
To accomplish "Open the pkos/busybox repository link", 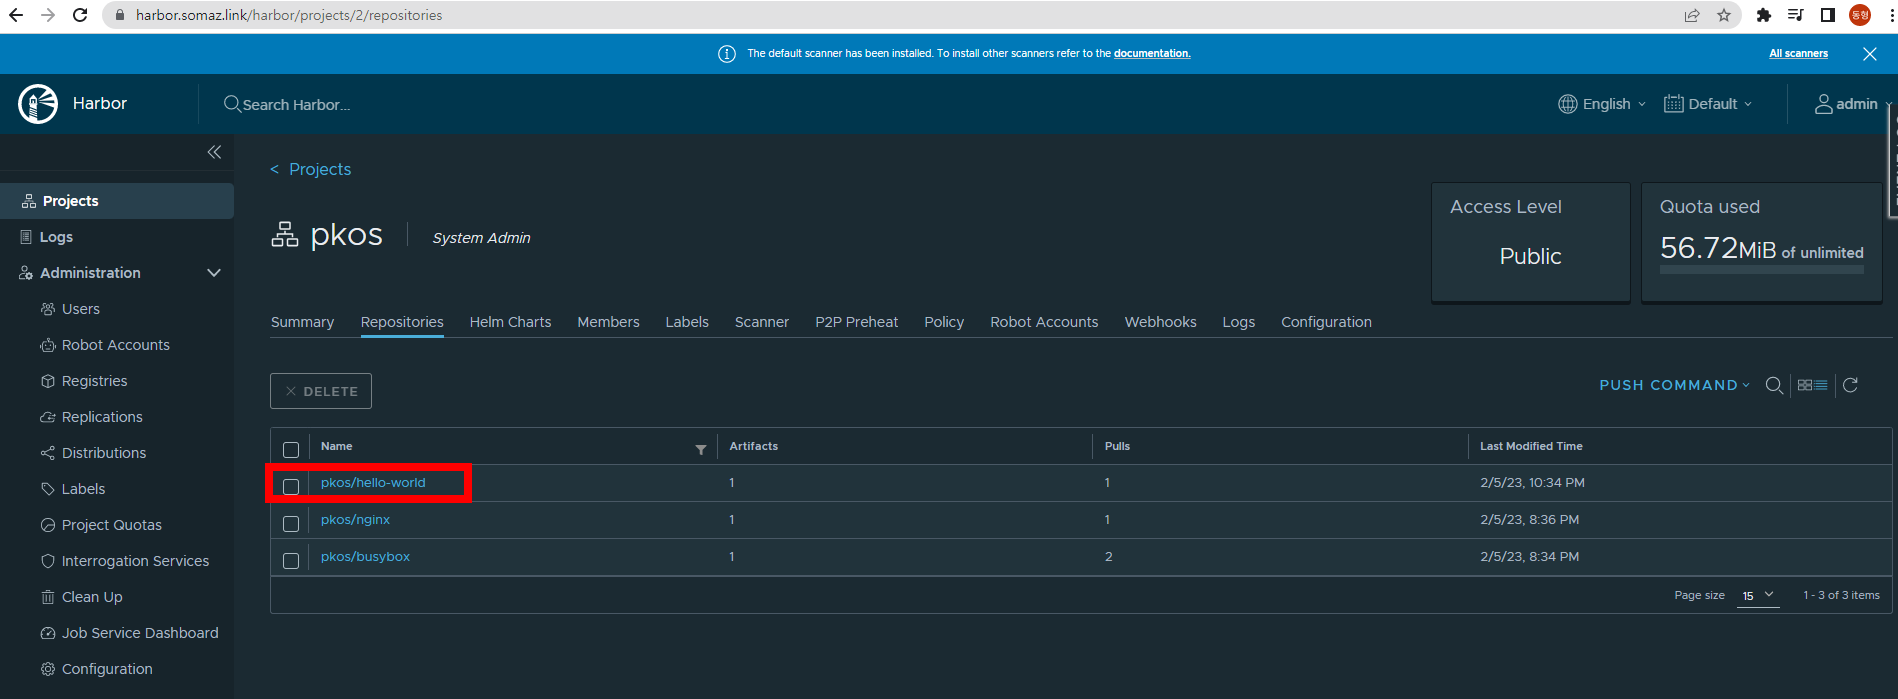I will tap(365, 556).
